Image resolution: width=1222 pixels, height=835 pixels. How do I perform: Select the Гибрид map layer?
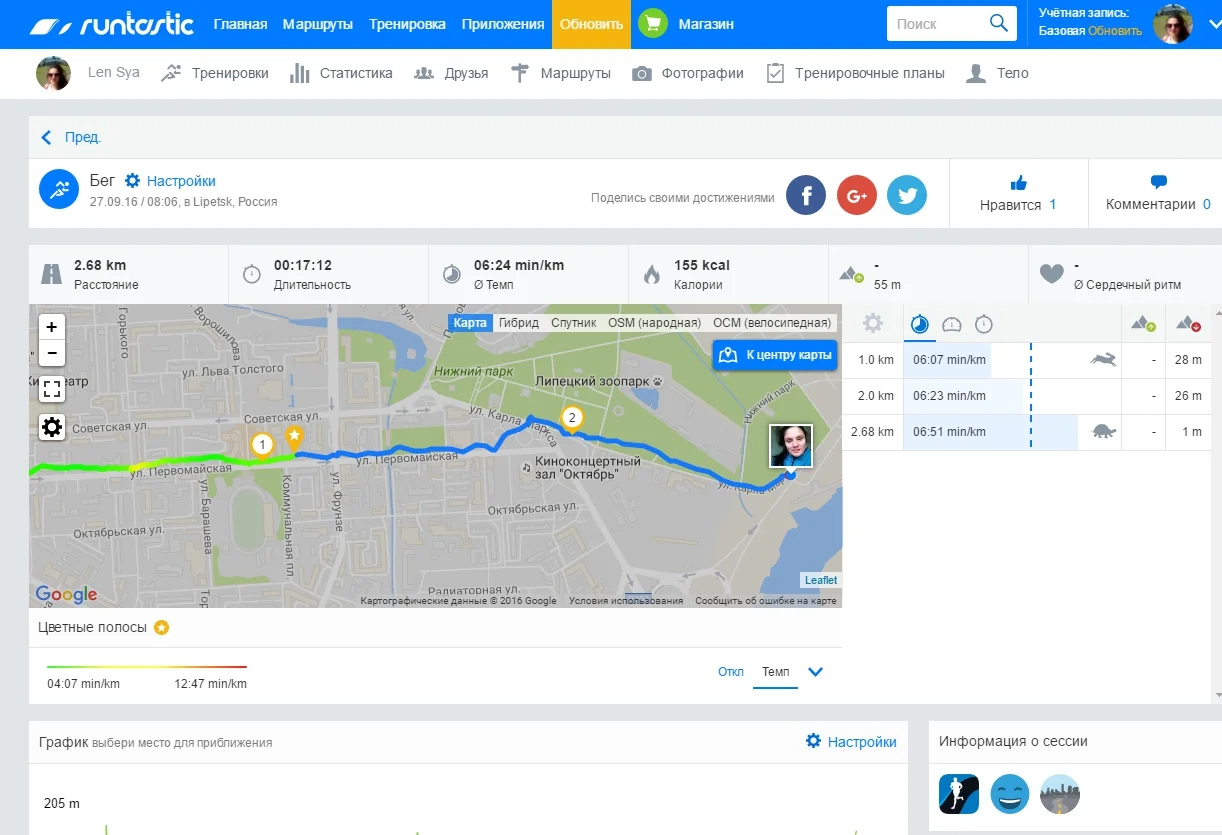pos(519,323)
